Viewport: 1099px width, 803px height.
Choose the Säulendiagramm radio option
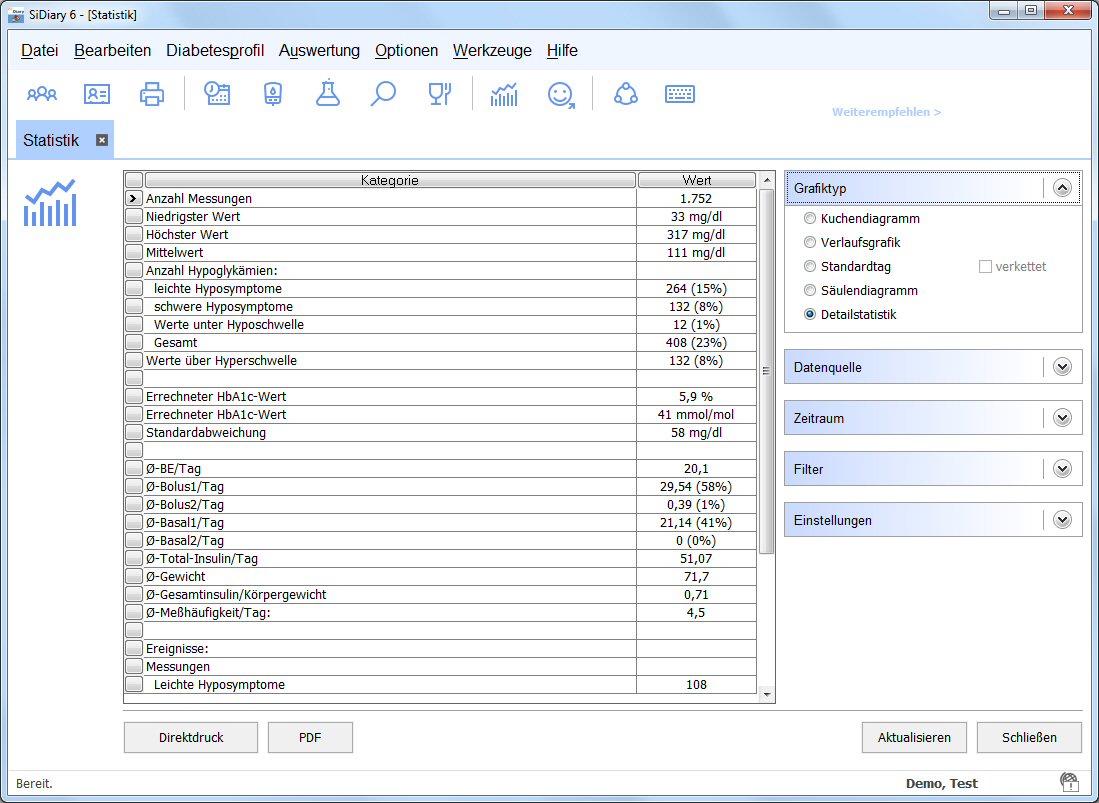coord(810,290)
